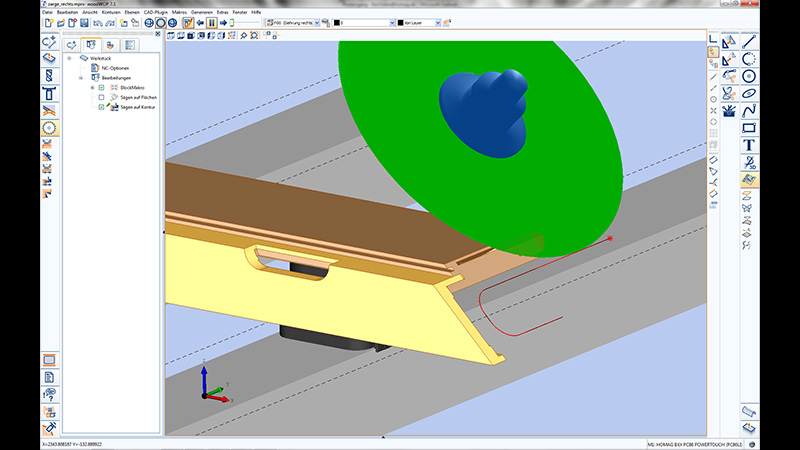Collapse the Werkstück tree node

click(x=69, y=58)
